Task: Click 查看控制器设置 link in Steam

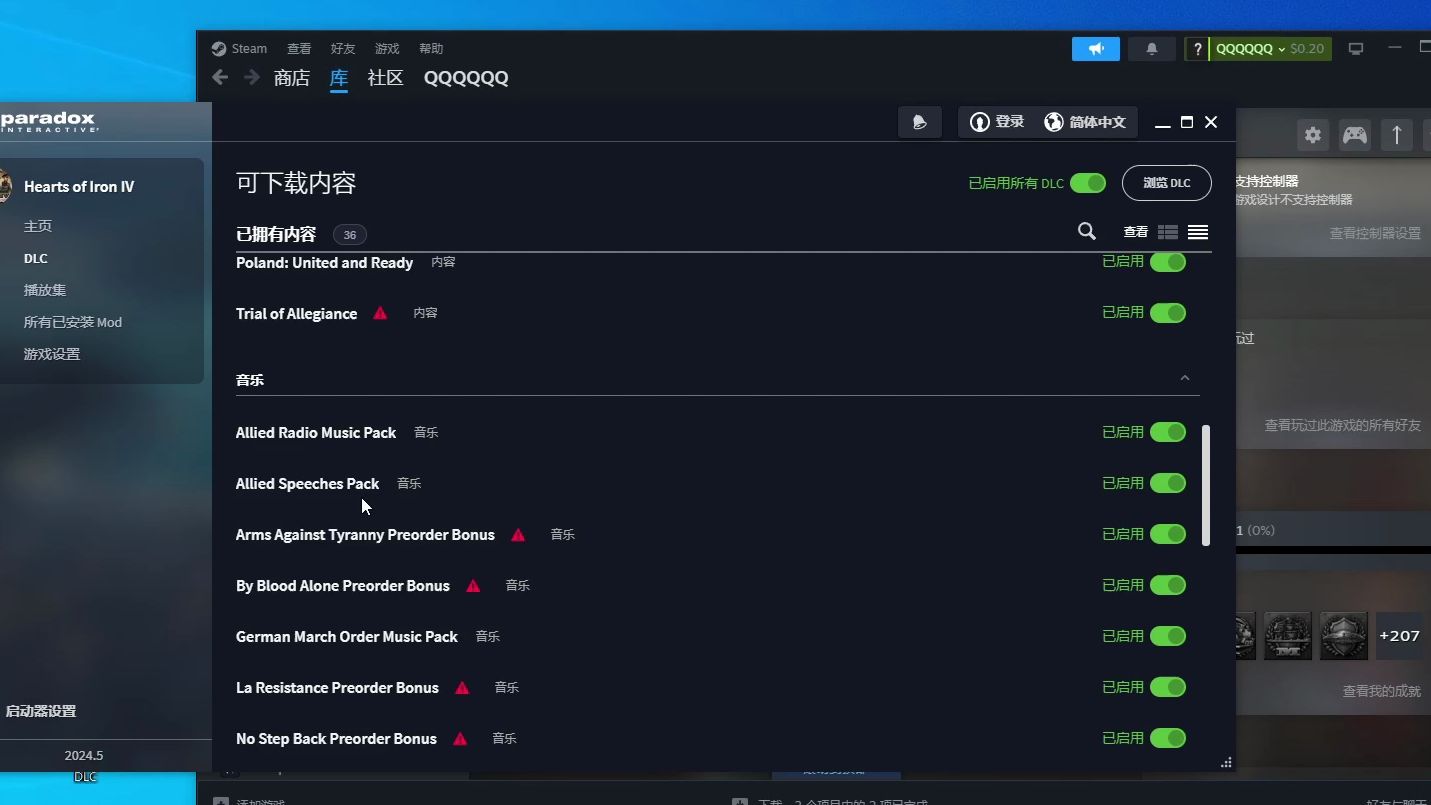Action: click(x=1375, y=233)
